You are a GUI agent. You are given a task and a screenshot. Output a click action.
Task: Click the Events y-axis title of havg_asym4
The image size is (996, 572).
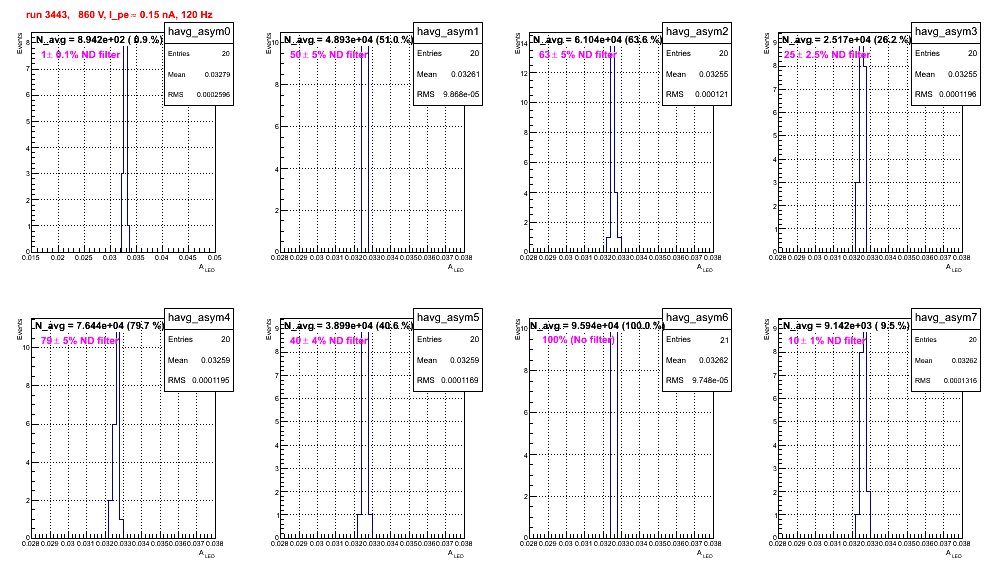(x=20, y=329)
